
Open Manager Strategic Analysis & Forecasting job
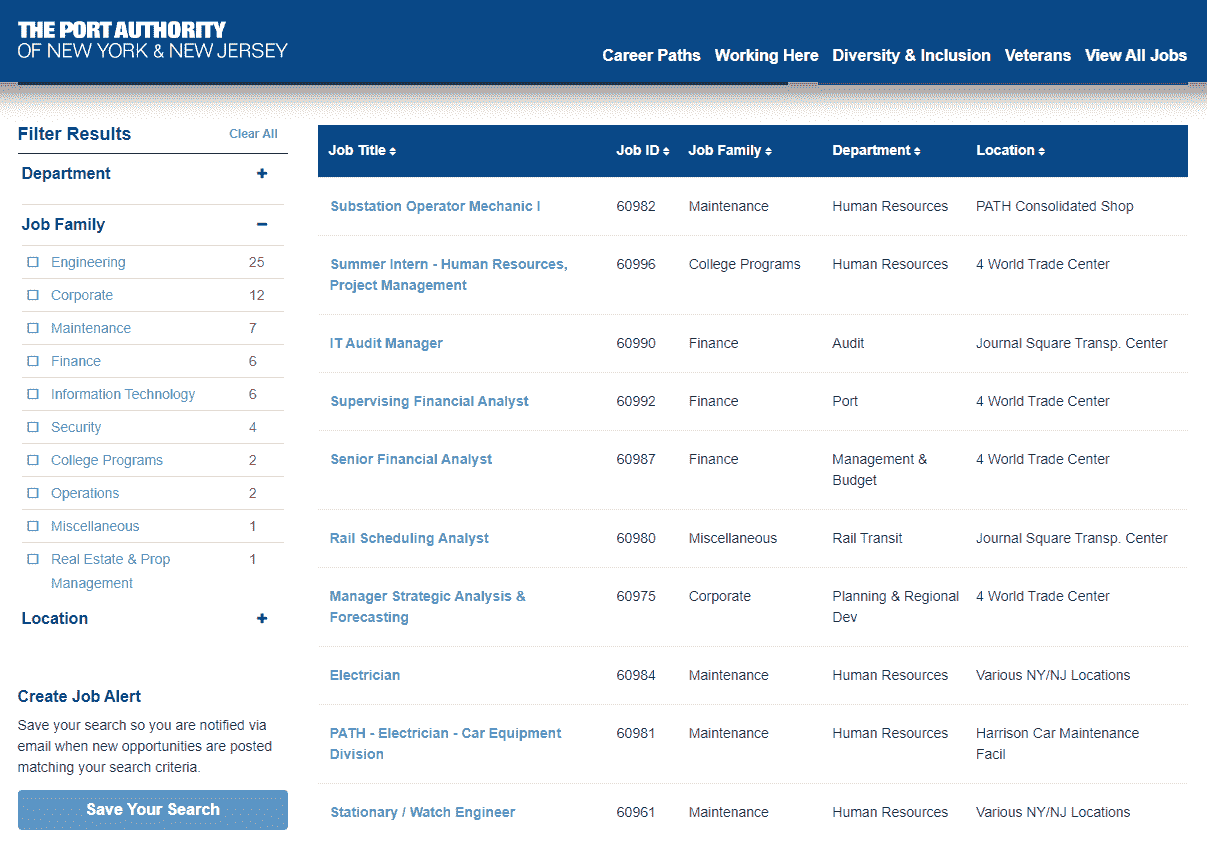click(x=428, y=607)
